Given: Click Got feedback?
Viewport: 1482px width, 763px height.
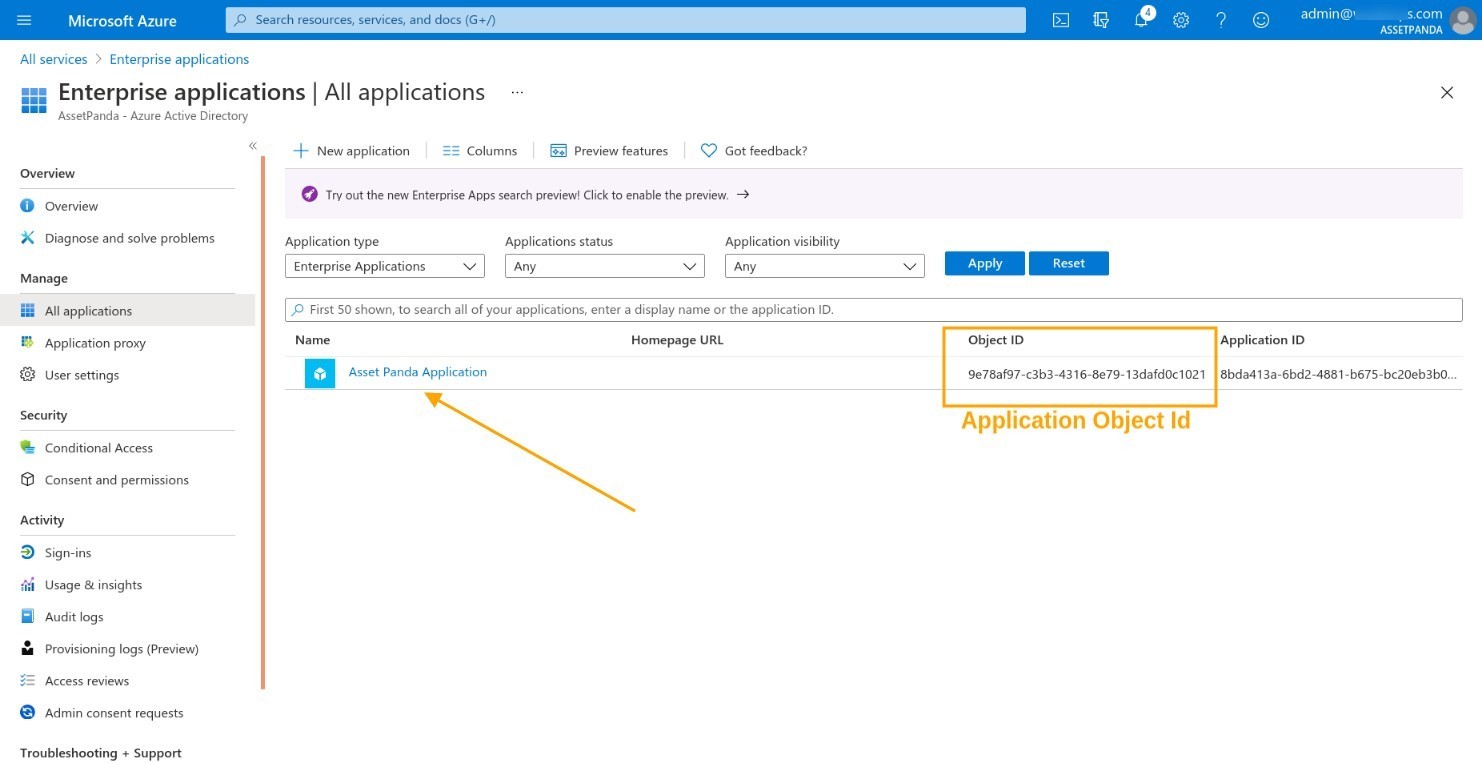Looking at the screenshot, I should [x=754, y=151].
